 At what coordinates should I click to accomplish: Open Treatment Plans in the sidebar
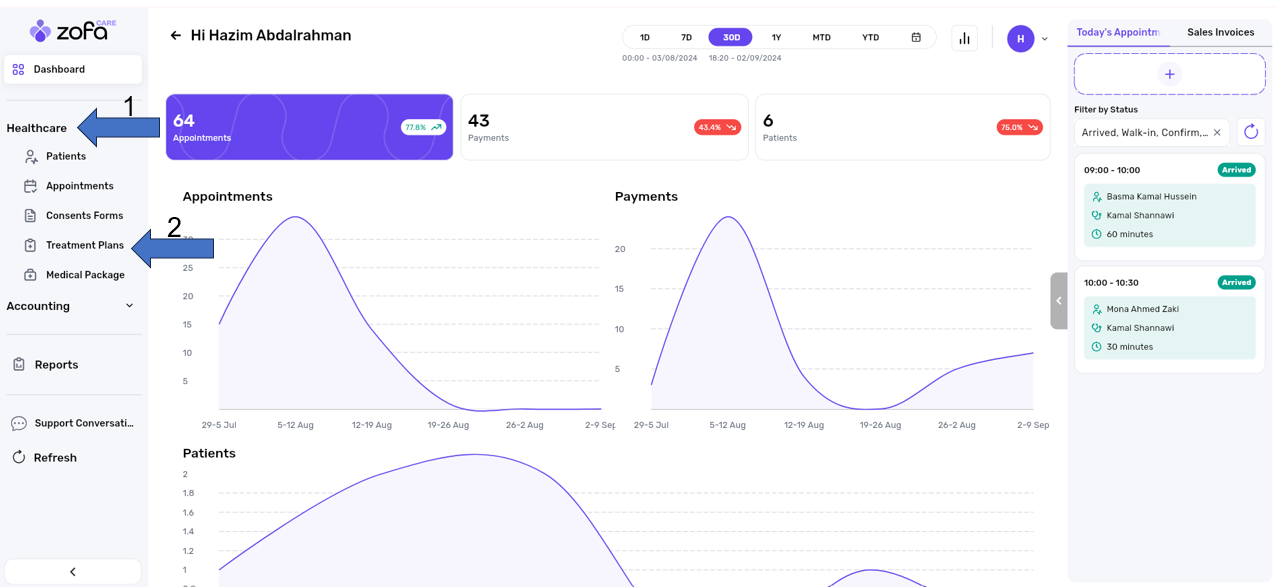coord(84,245)
